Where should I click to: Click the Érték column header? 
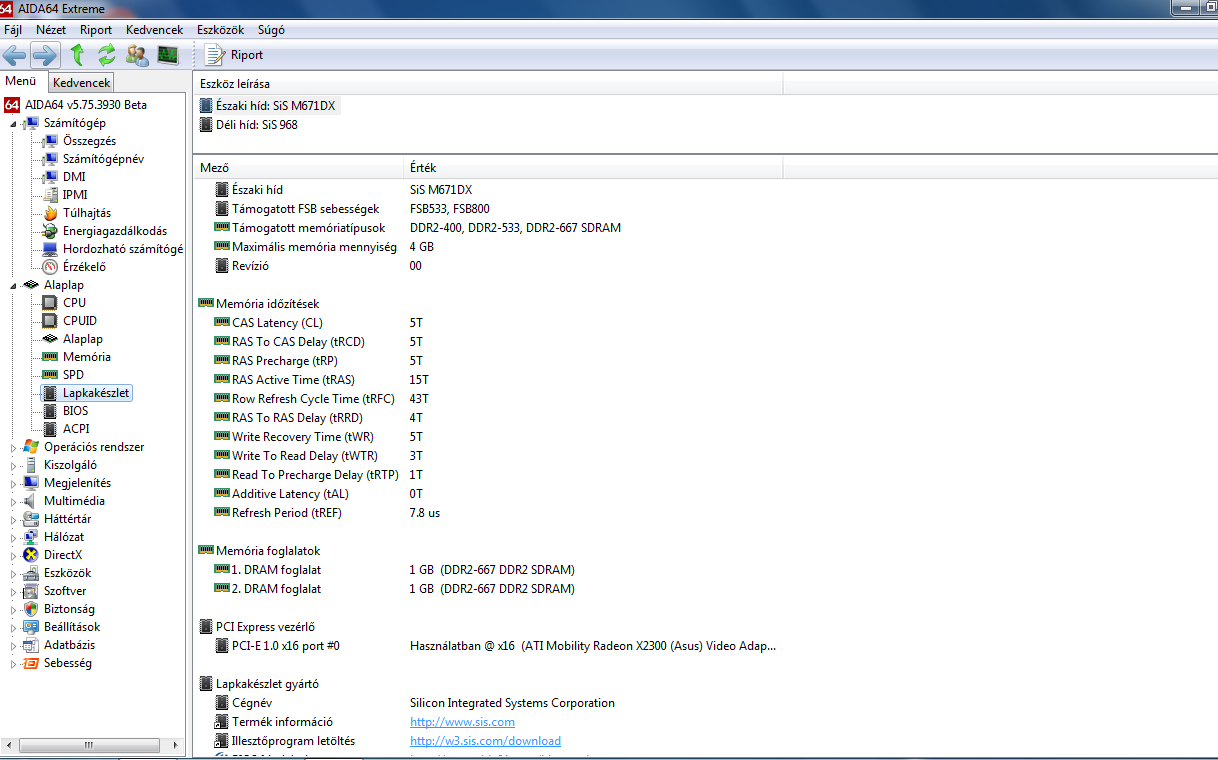tap(593, 168)
